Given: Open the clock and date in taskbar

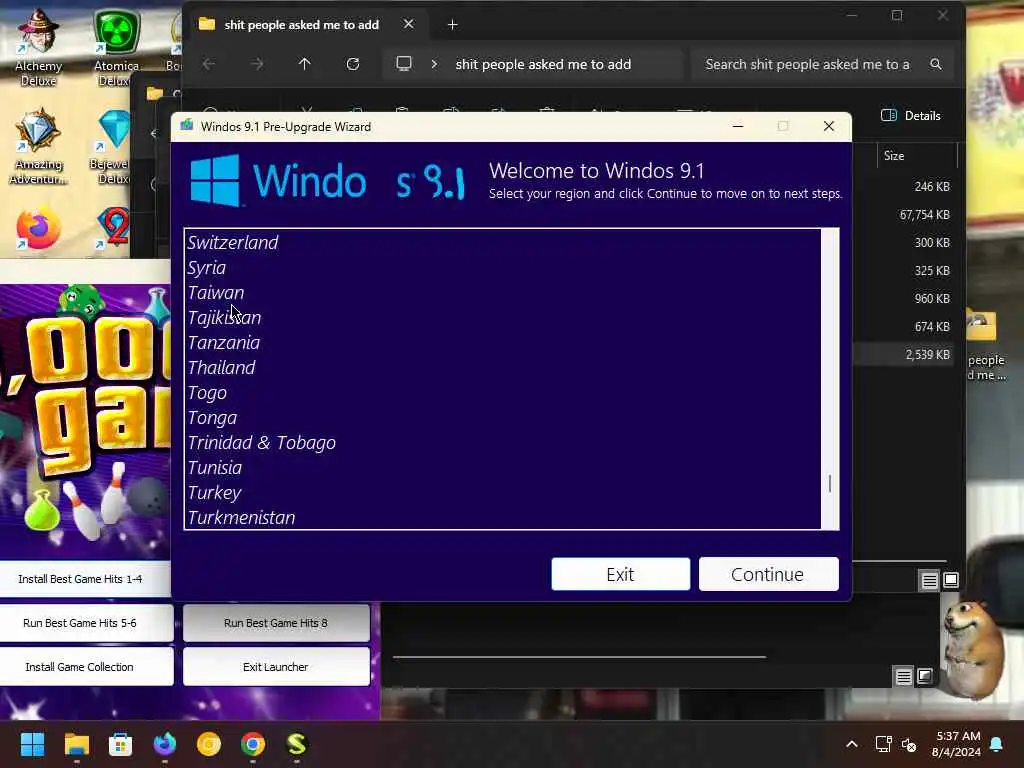Looking at the screenshot, I should click(x=957, y=744).
